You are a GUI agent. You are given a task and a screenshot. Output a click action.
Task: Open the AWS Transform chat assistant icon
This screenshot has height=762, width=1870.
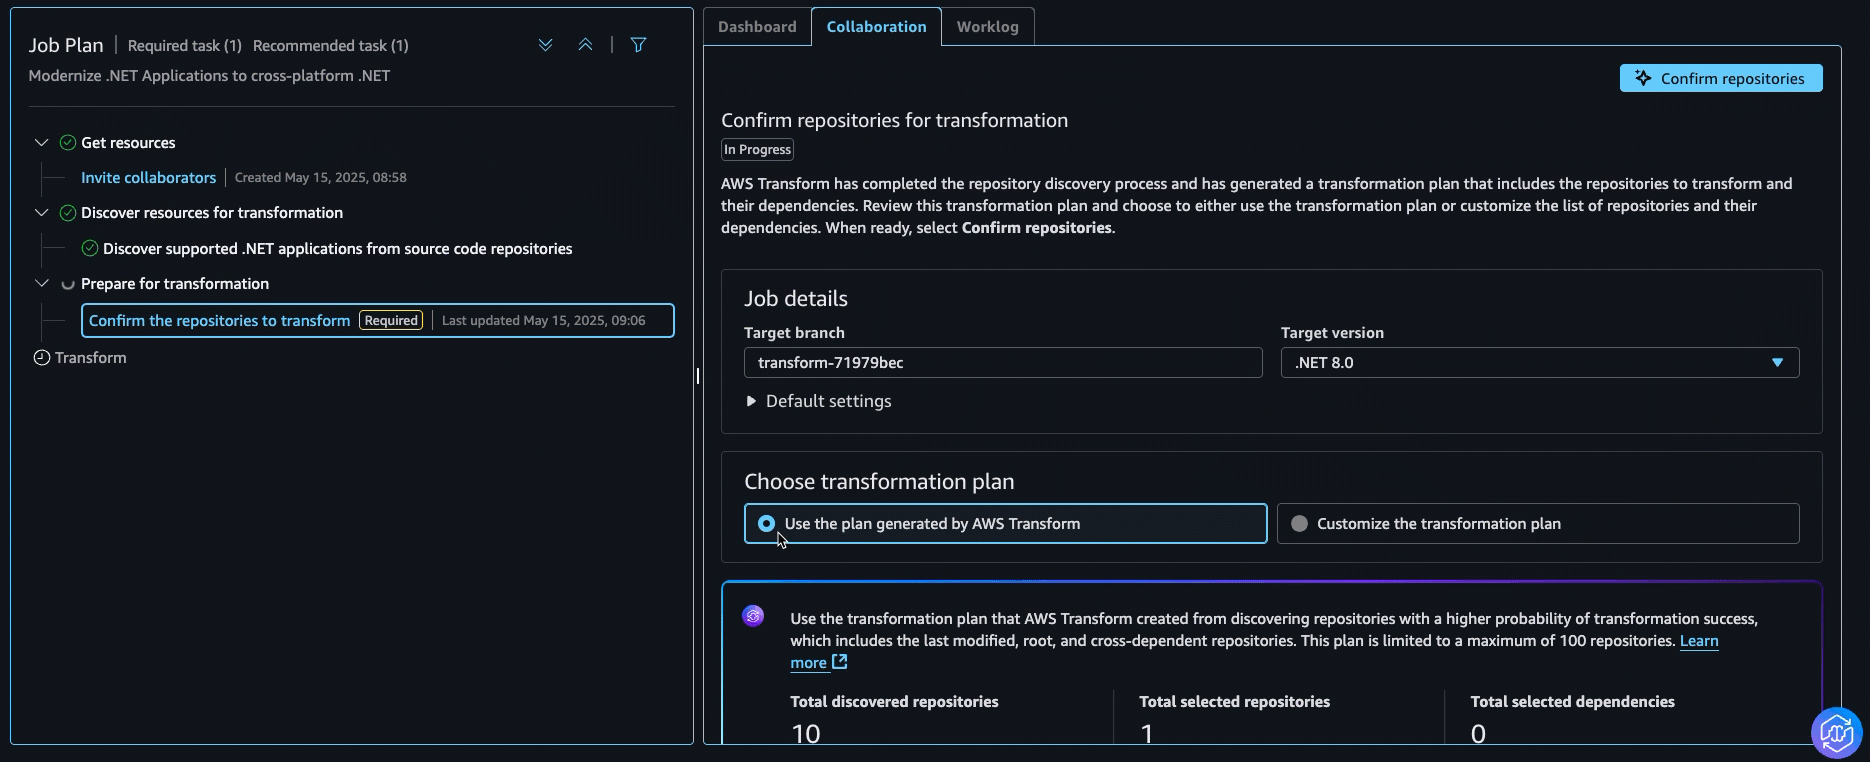pos(1836,733)
